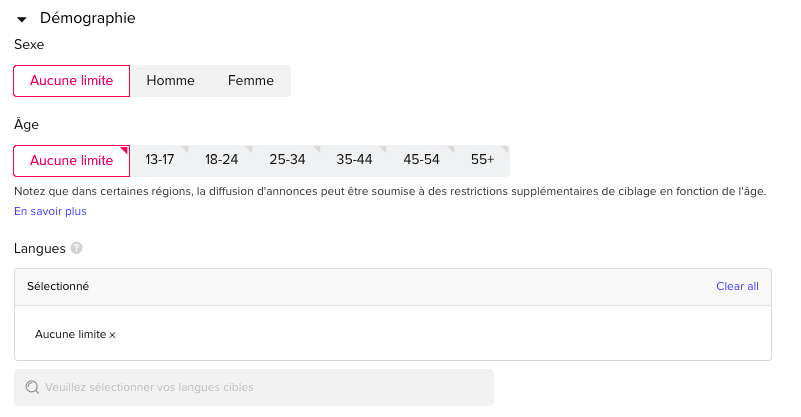Select Femme under Sexe
Screen dimensions: 801x417
pos(250,81)
